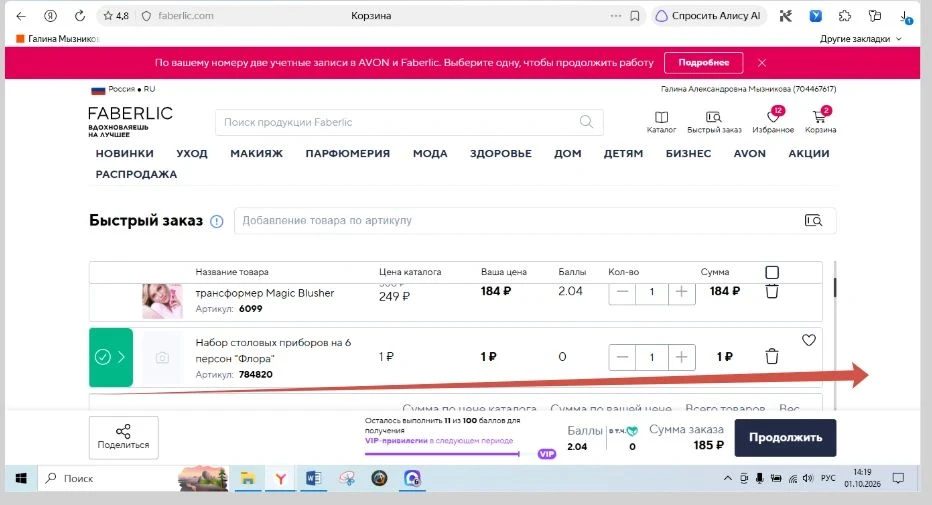Viewport: 932px width, 505px height.
Task: Open the НОВИНКИ menu
Action: (125, 153)
